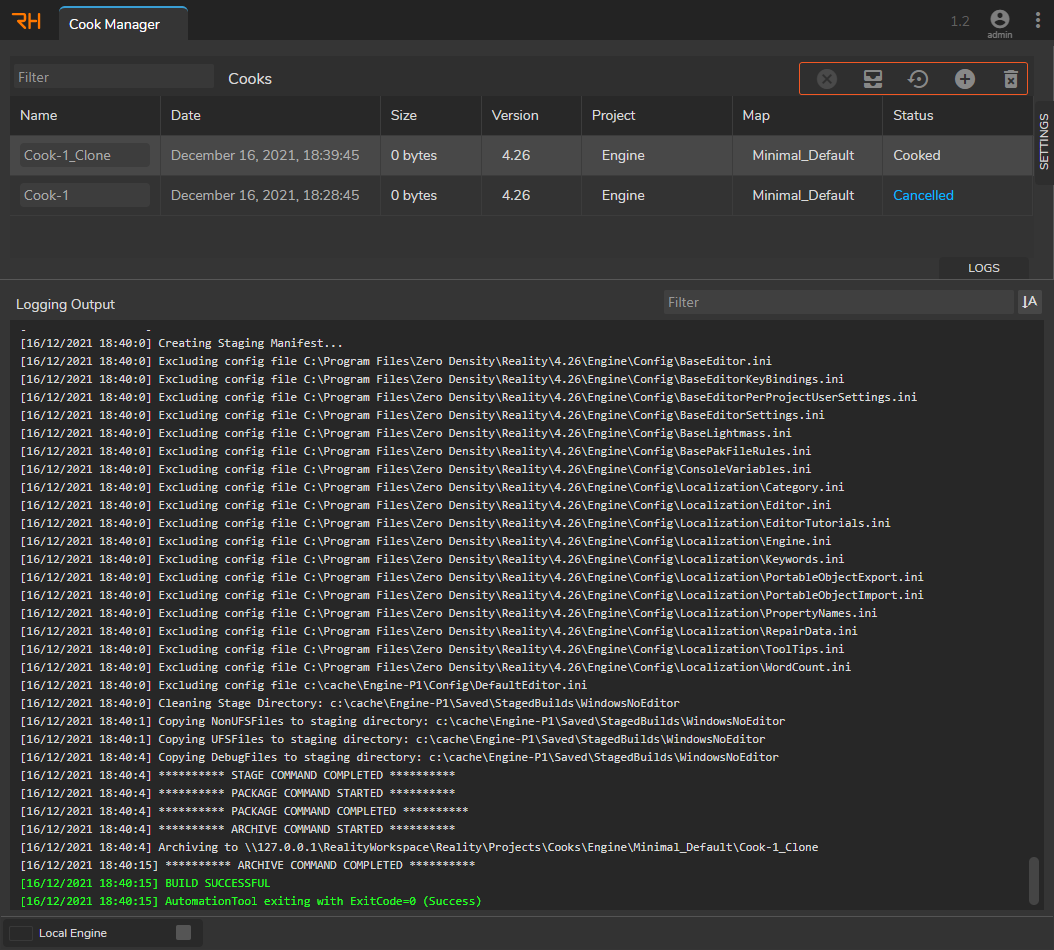Click the green BUILD SUCCESSFUL log line

pos(145,883)
